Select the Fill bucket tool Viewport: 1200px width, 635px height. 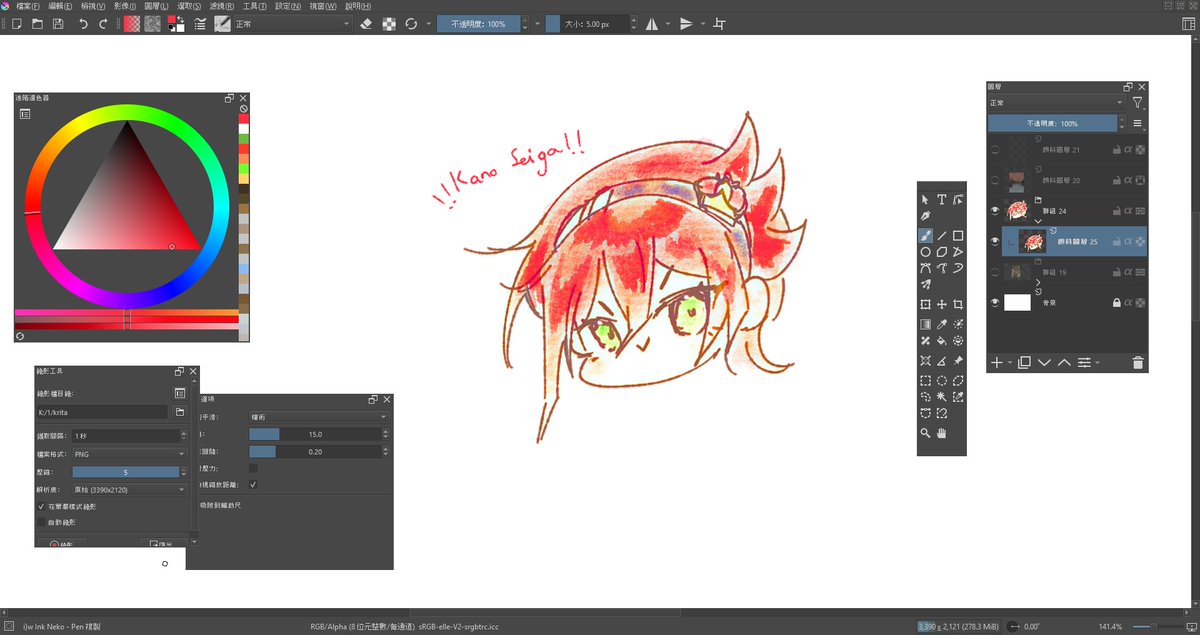click(x=942, y=341)
